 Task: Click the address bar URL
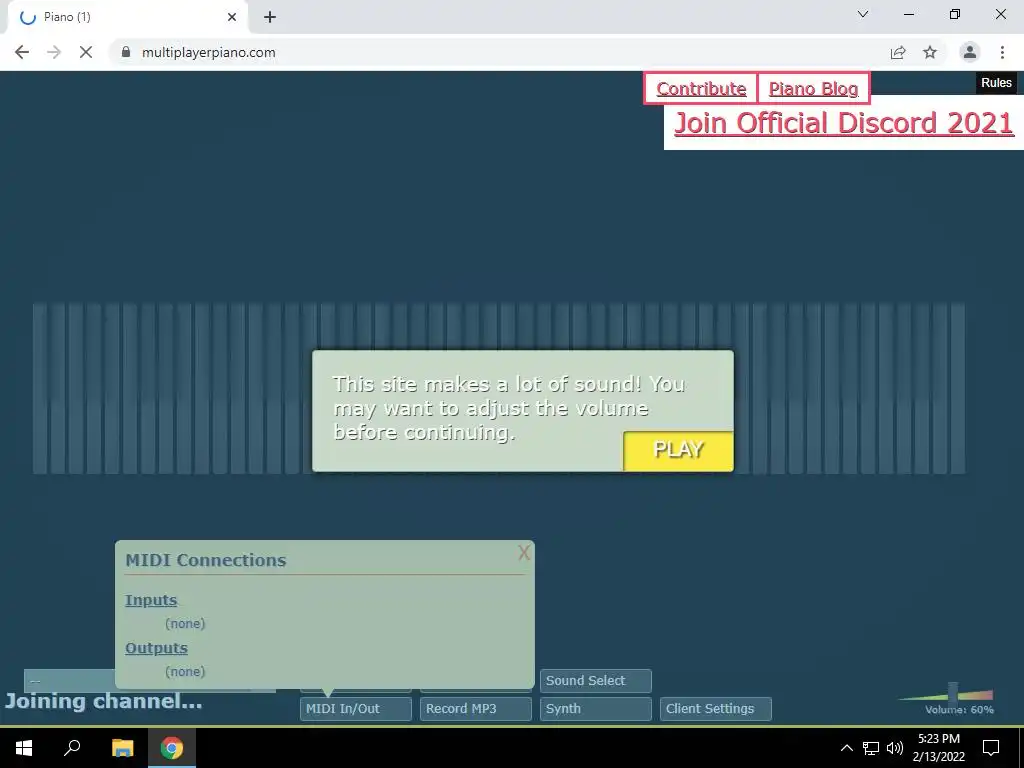[208, 52]
